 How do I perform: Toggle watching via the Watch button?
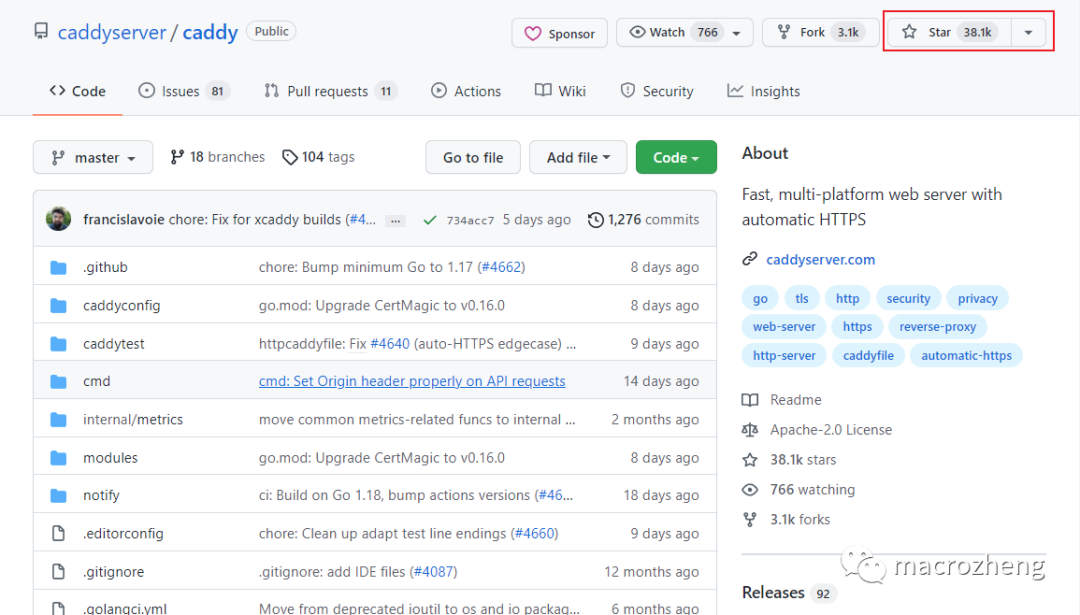coord(665,31)
